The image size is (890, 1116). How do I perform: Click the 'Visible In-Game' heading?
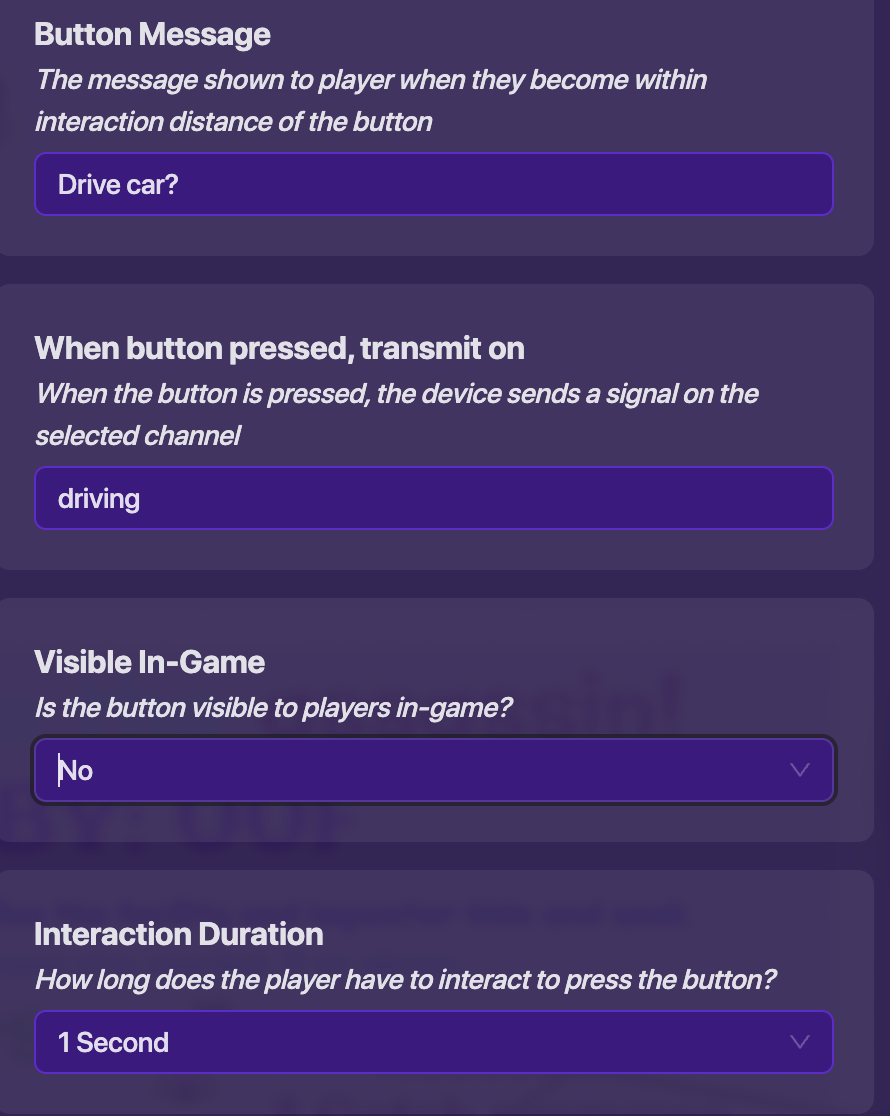tap(149, 662)
